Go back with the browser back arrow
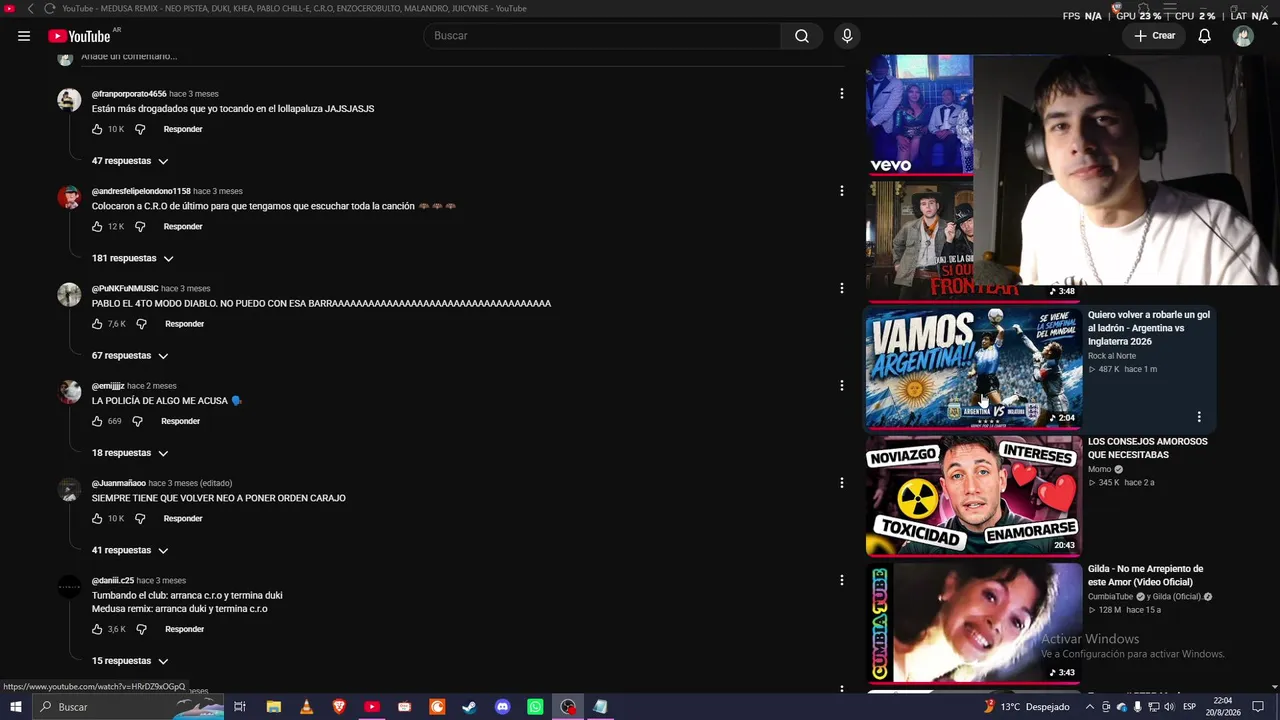 point(30,8)
